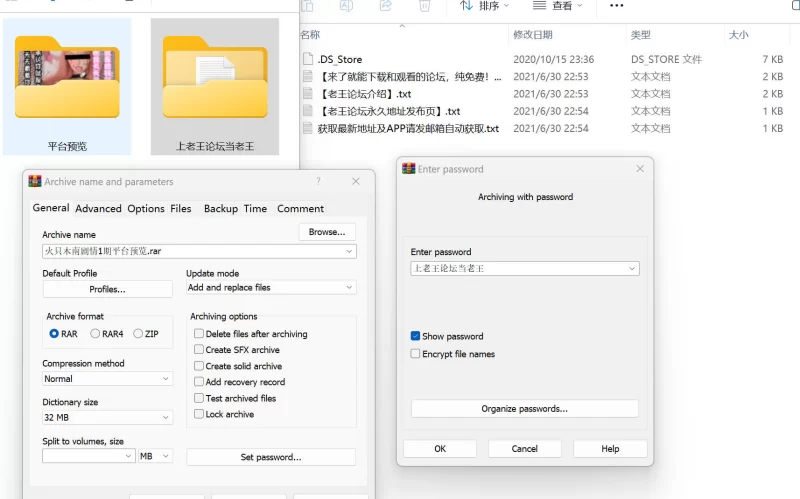Image resolution: width=800 pixels, height=499 pixels.
Task: Enable Lock archive
Action: [x=199, y=414]
